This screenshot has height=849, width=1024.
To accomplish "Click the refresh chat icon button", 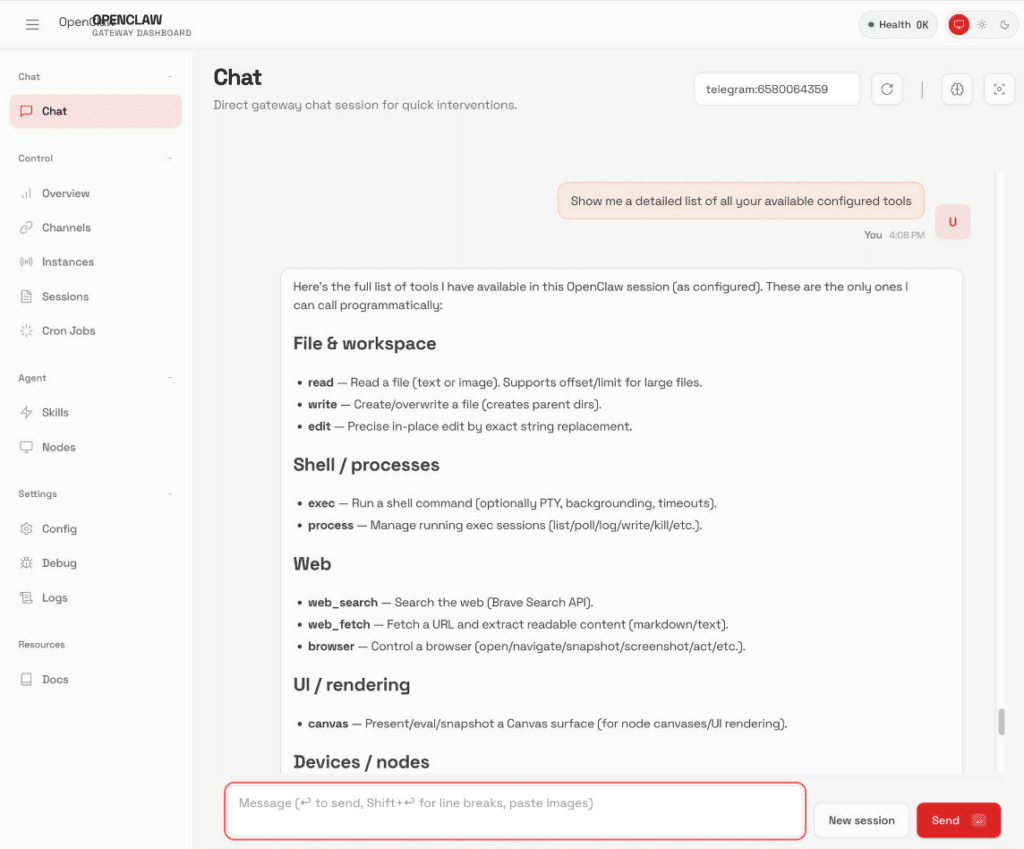I will click(x=886, y=89).
